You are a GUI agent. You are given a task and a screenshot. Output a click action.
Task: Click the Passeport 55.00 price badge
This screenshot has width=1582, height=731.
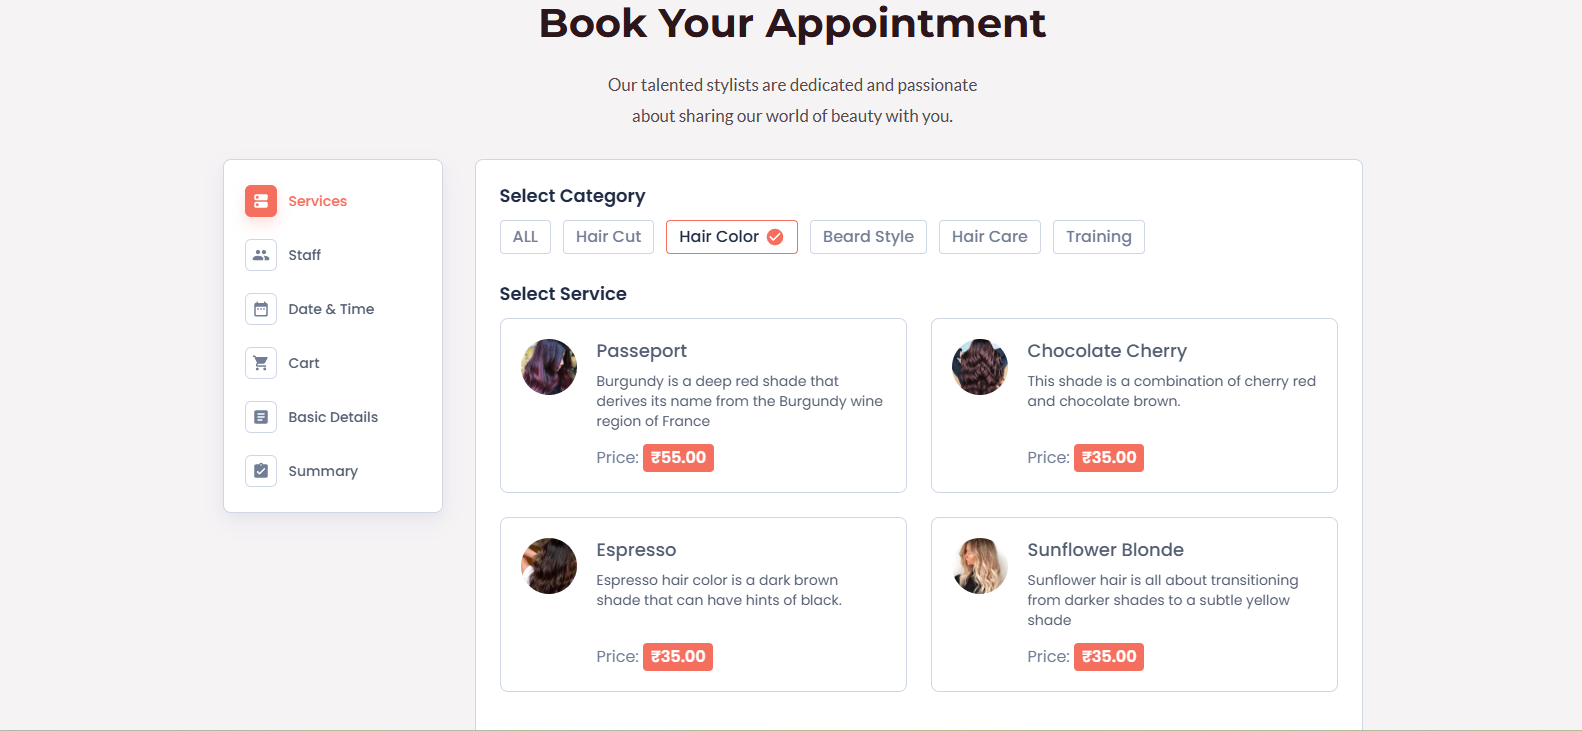(x=678, y=458)
